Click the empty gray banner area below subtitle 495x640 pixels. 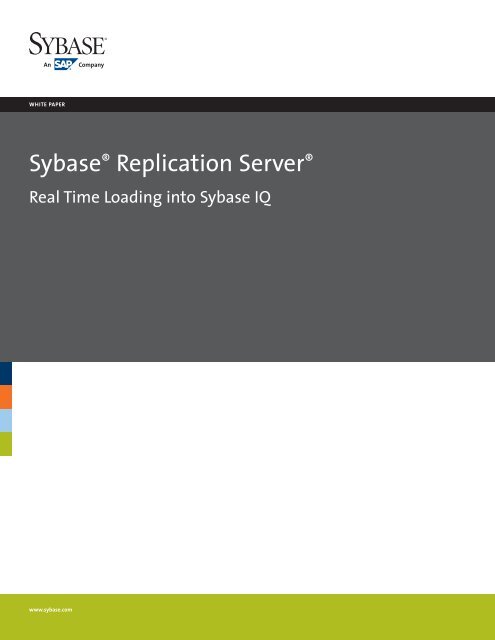247,286
